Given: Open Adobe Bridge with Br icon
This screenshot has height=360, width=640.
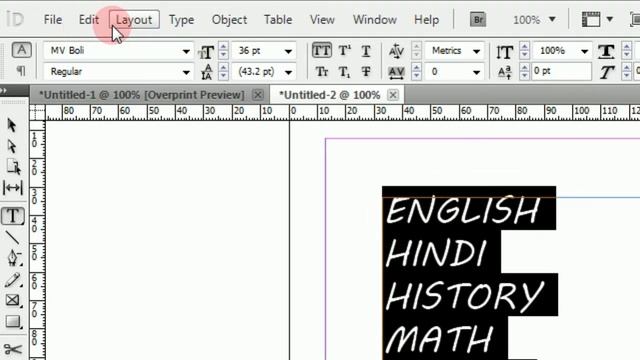Looking at the screenshot, I should tap(478, 19).
